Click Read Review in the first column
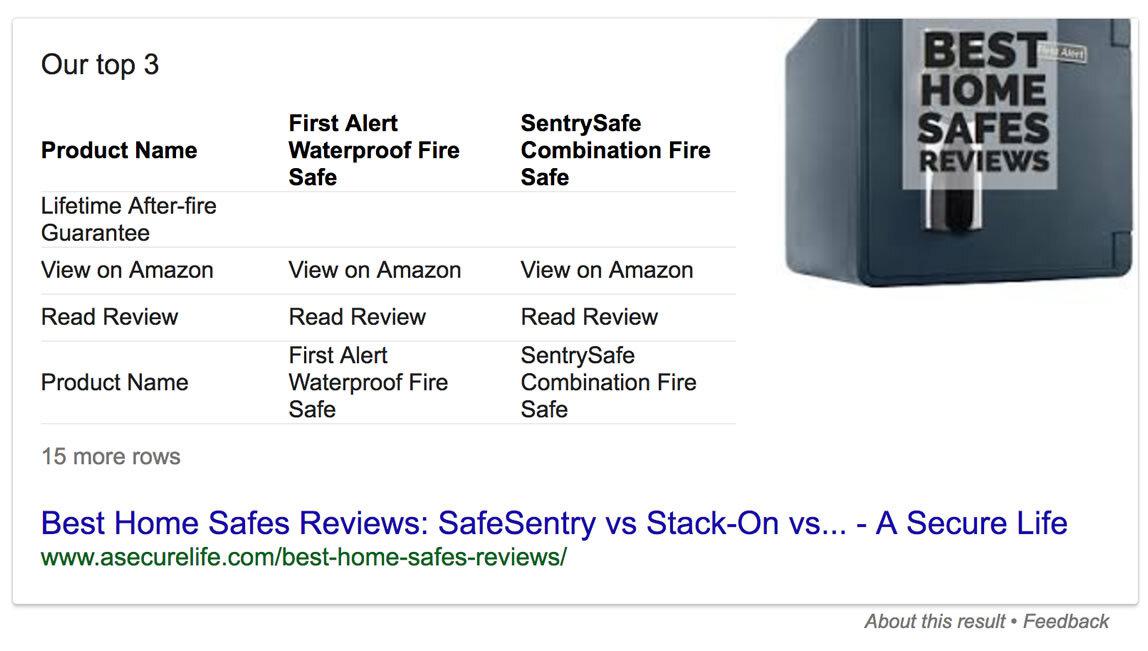The width and height of the screenshot is (1148, 651). (x=110, y=318)
